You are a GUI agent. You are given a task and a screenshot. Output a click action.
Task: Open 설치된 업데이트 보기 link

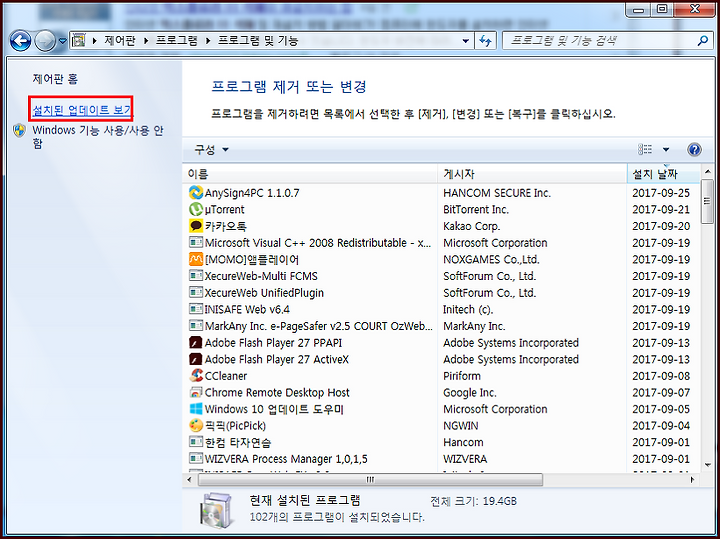point(81,110)
